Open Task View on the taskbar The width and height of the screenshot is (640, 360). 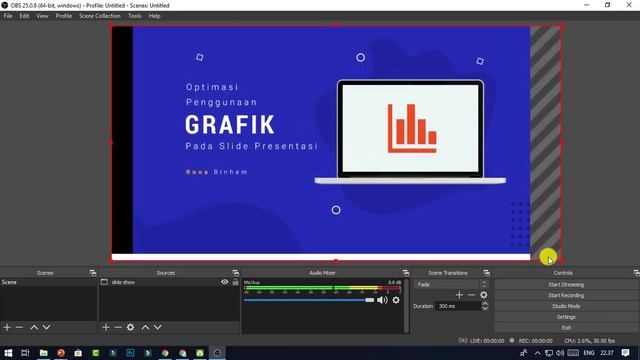click(25, 353)
